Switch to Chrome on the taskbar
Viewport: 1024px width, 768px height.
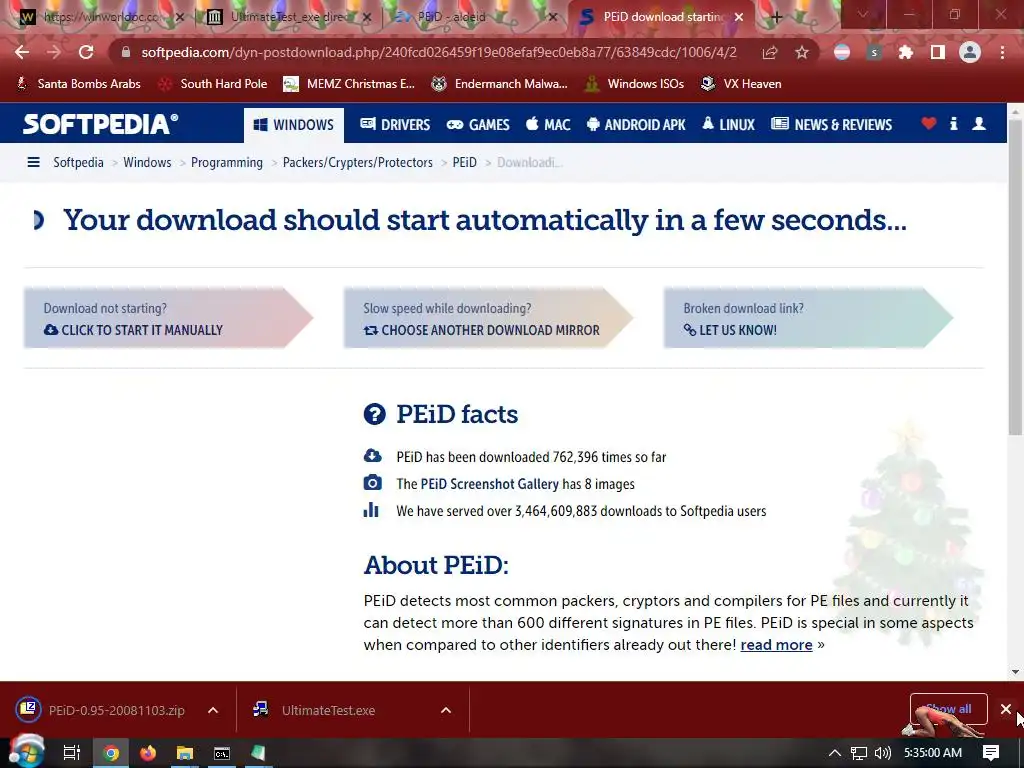coord(111,753)
